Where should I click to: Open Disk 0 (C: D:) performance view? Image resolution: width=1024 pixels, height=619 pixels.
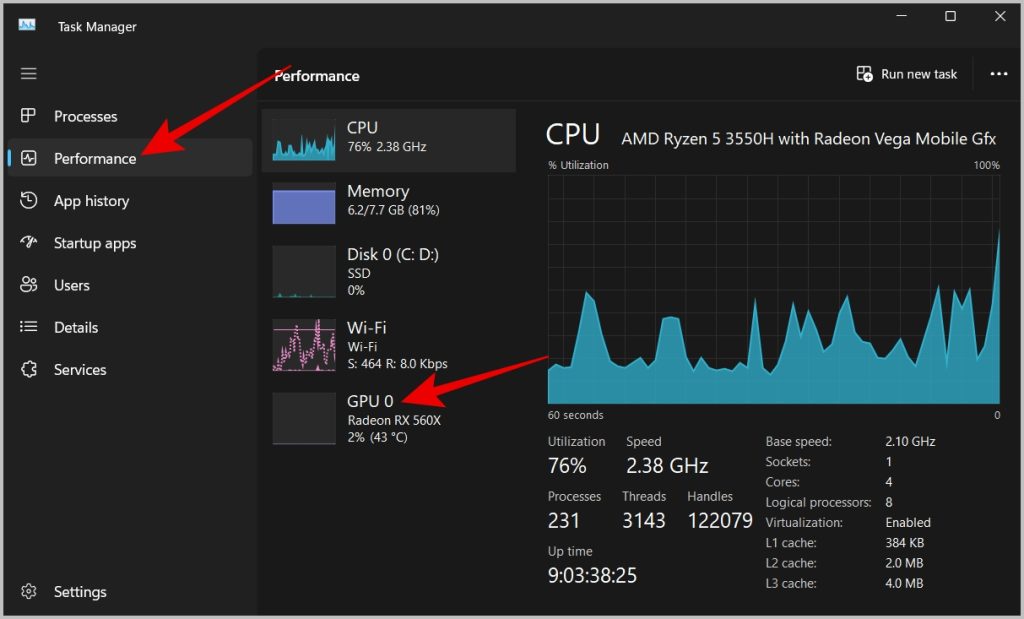pos(388,271)
